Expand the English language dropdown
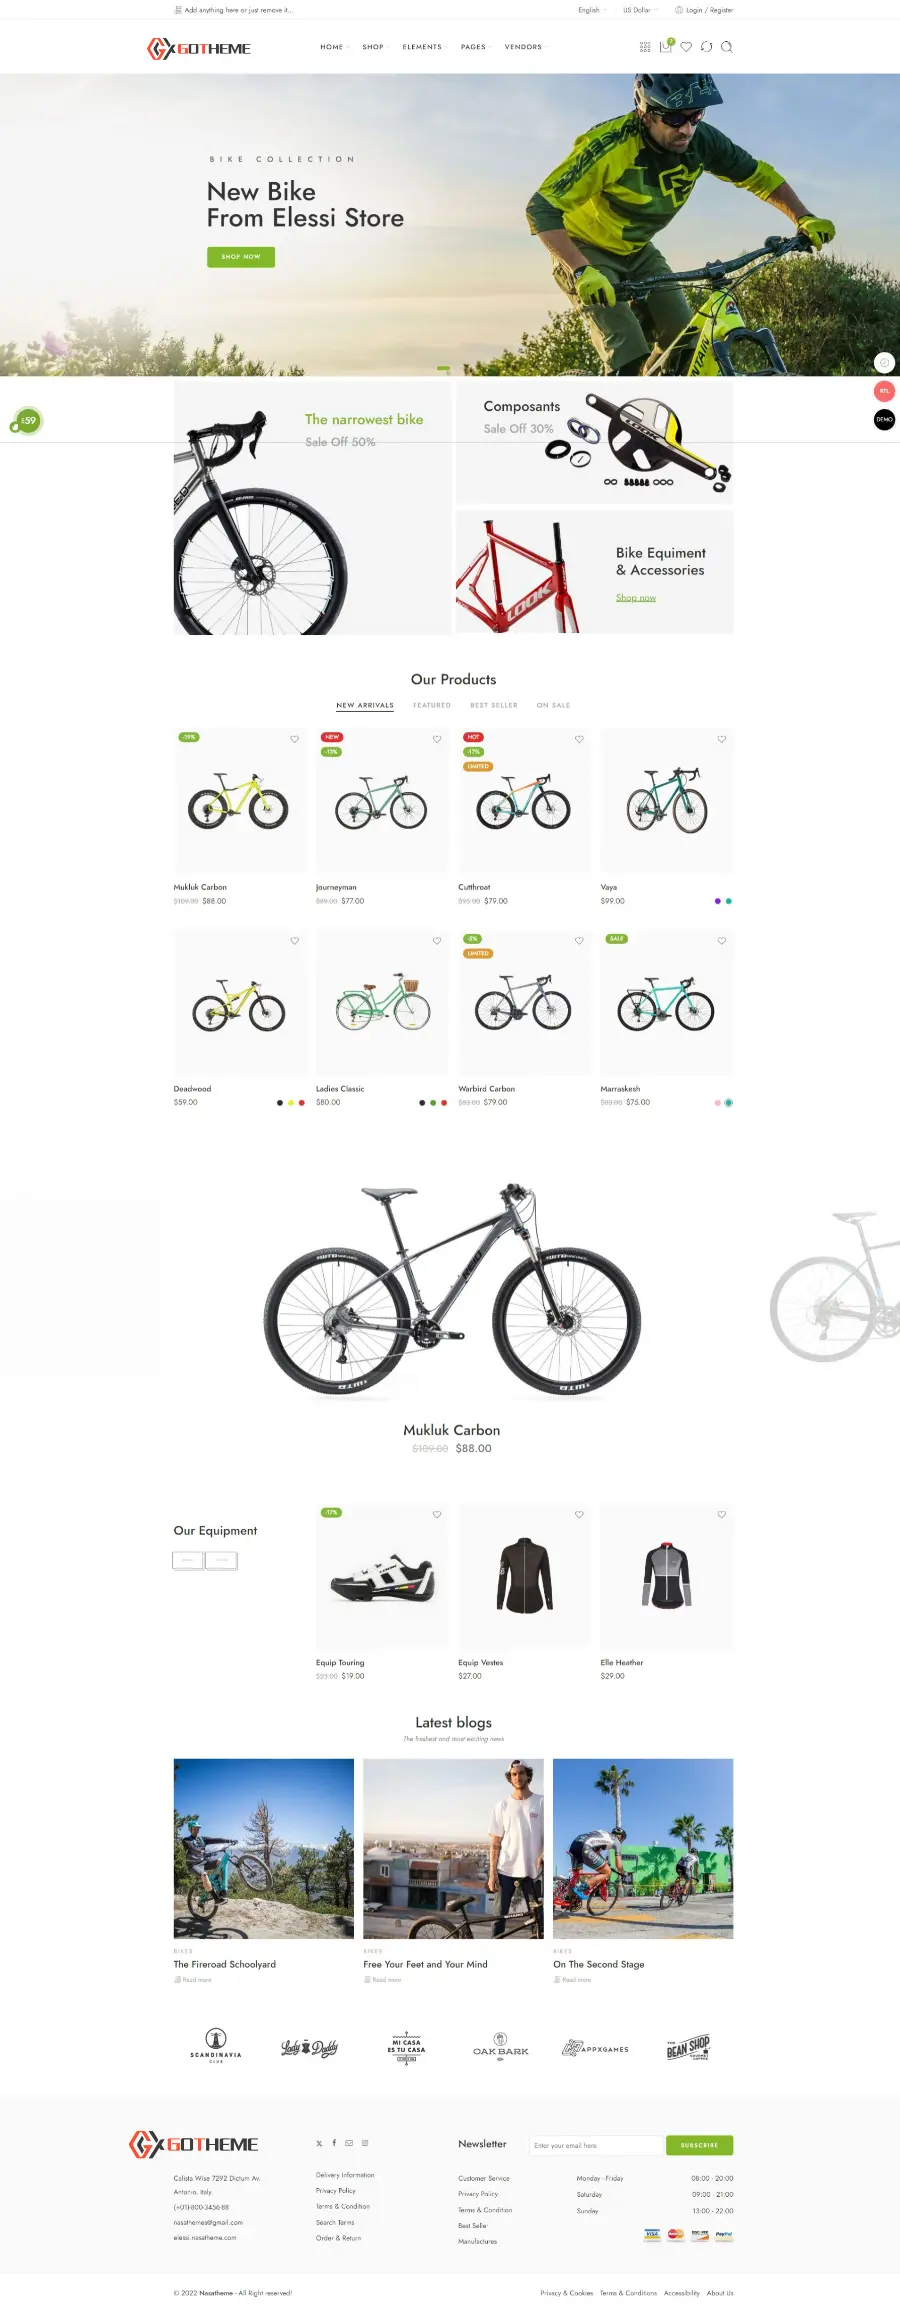The width and height of the screenshot is (900, 2312). [x=592, y=10]
